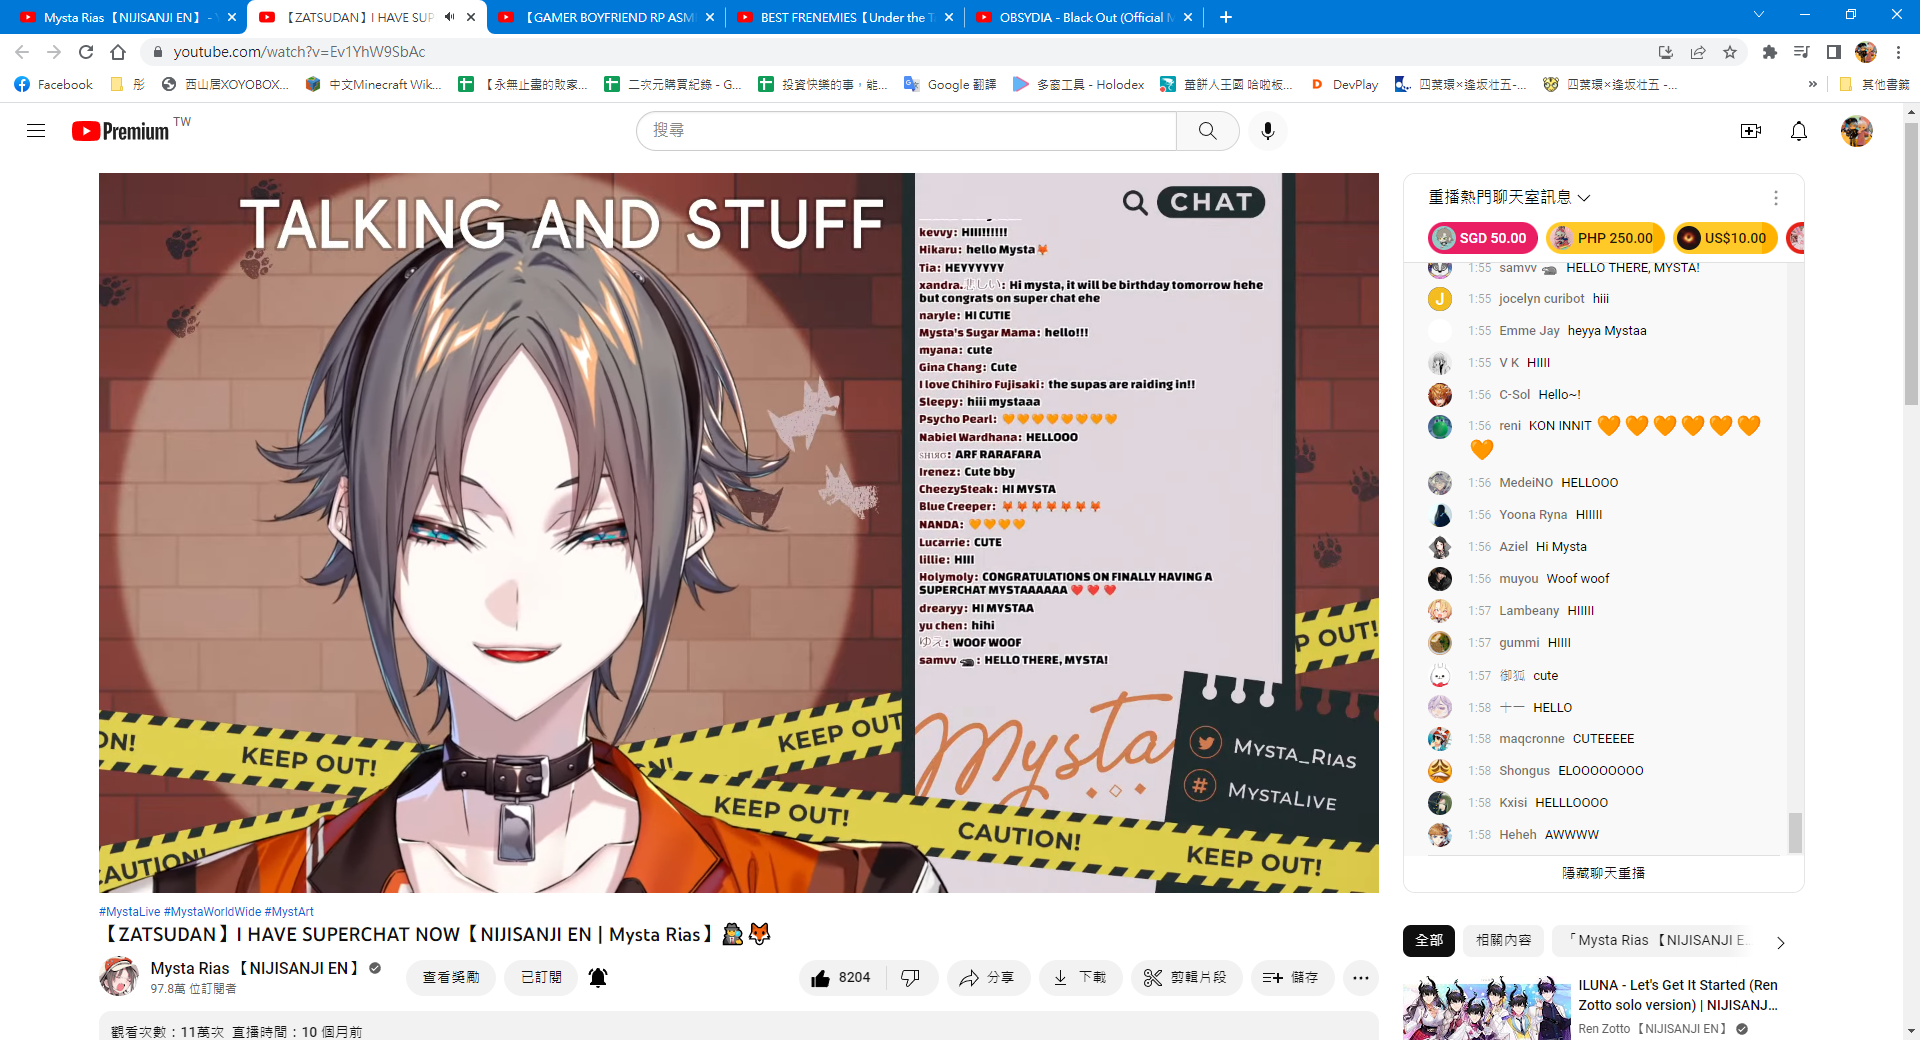Switch to GAMER BOYFRIEND RP ASMR tab
1920x1040 pixels.
[605, 17]
